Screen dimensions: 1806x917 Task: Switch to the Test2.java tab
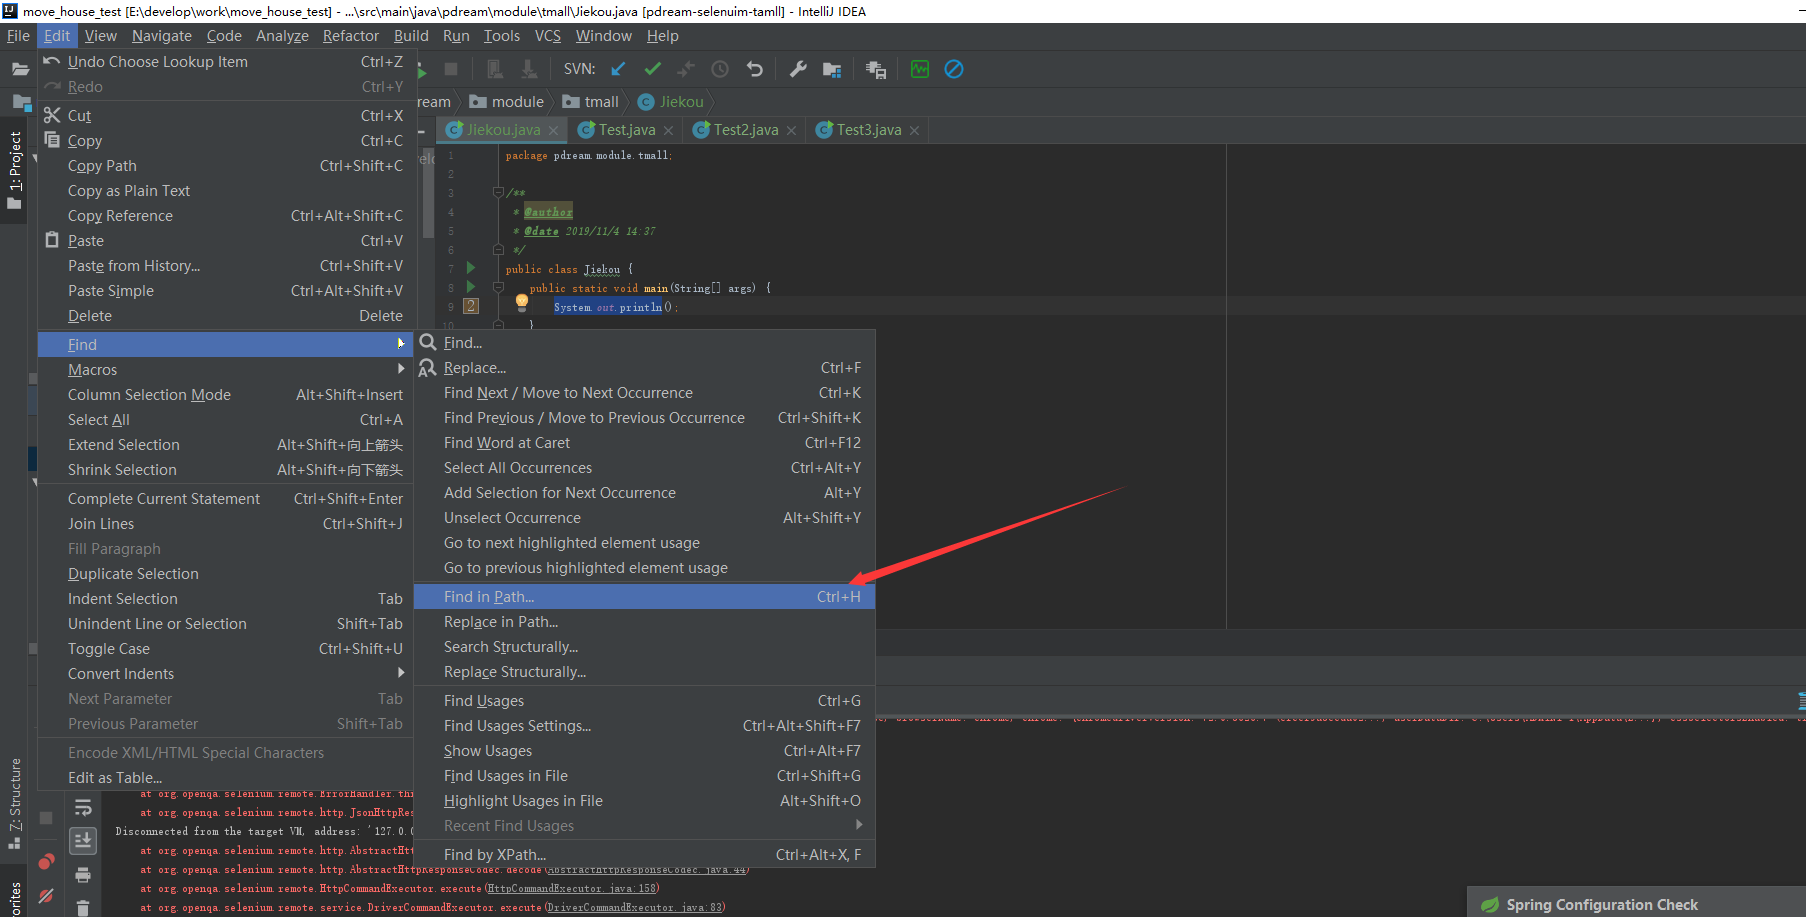746,130
